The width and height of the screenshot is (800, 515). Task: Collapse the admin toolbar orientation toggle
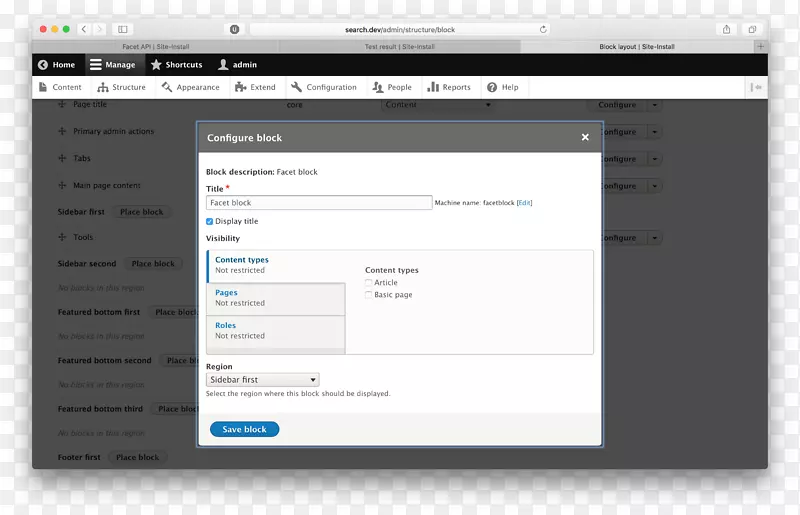click(x=756, y=88)
